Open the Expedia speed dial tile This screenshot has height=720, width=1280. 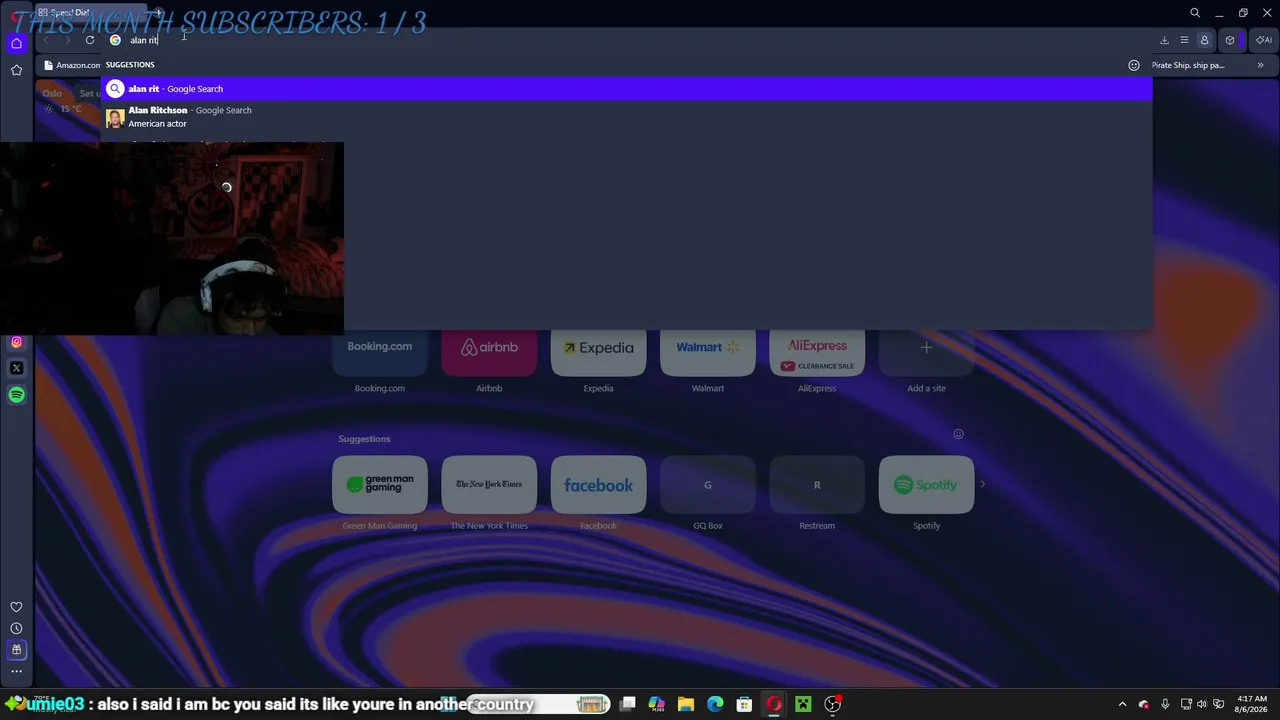(598, 352)
